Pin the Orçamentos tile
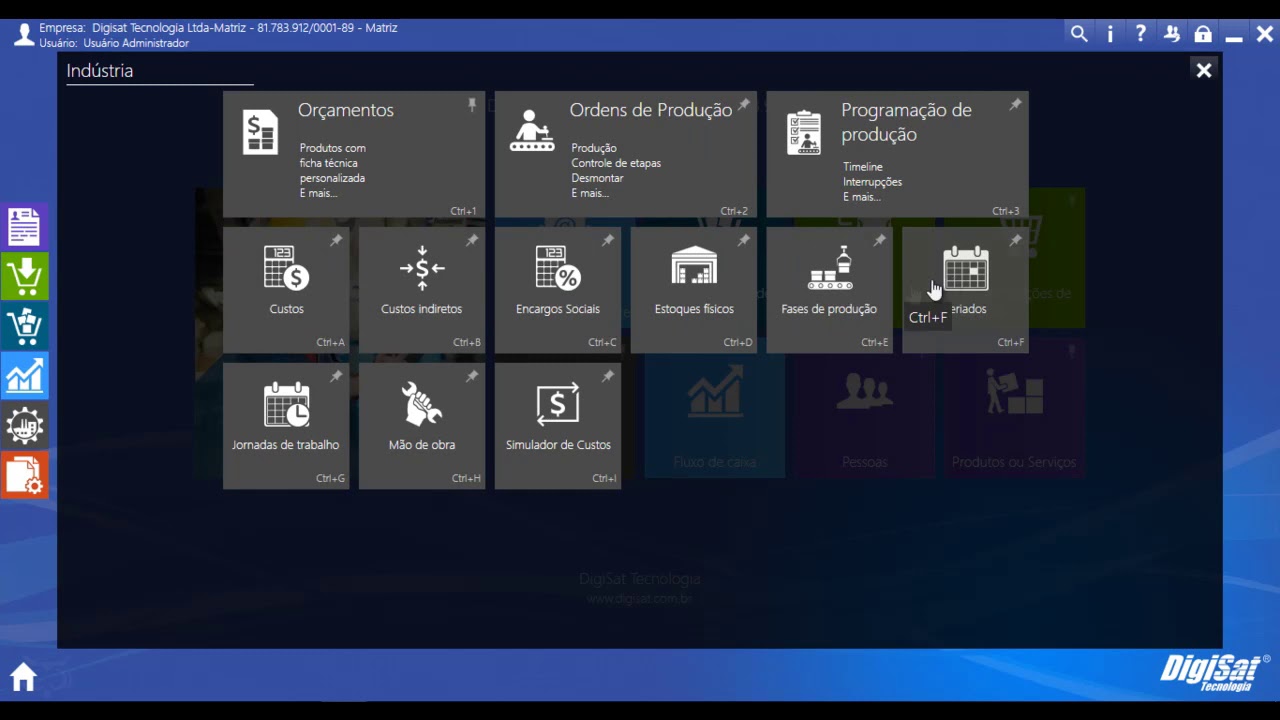 (472, 104)
